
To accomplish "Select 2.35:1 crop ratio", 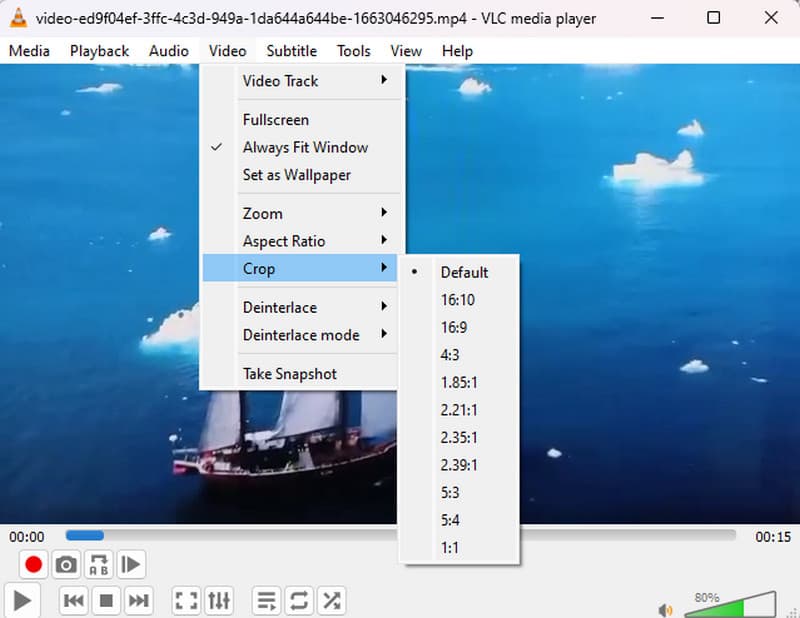I will (459, 437).
